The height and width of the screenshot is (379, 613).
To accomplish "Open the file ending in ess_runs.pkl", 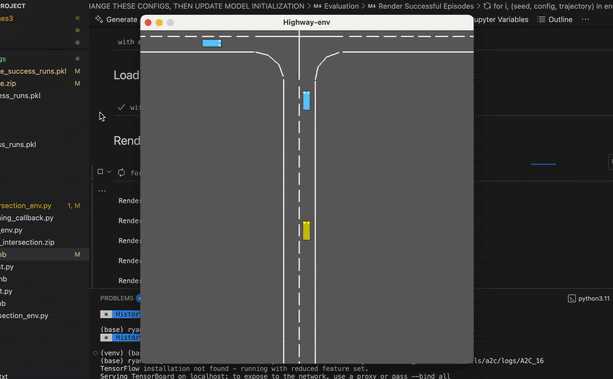I will click(20, 95).
